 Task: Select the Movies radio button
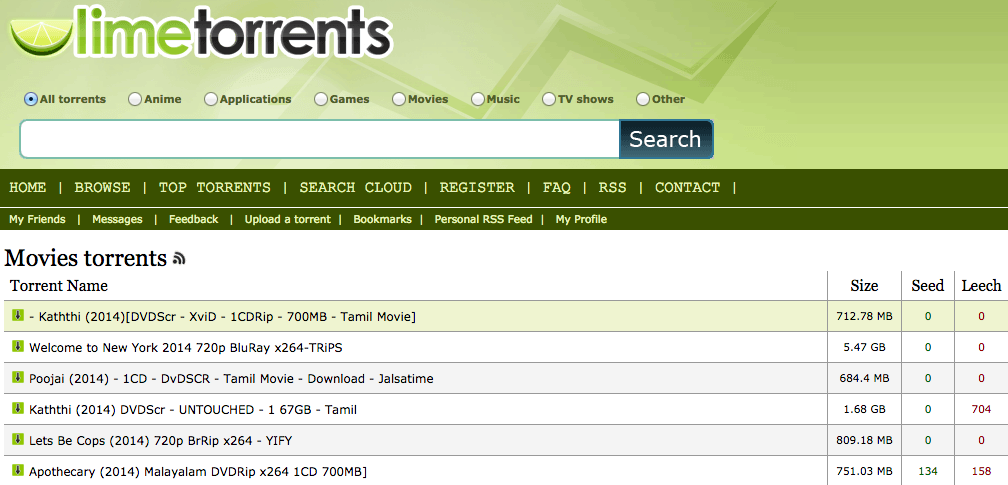[x=399, y=99]
